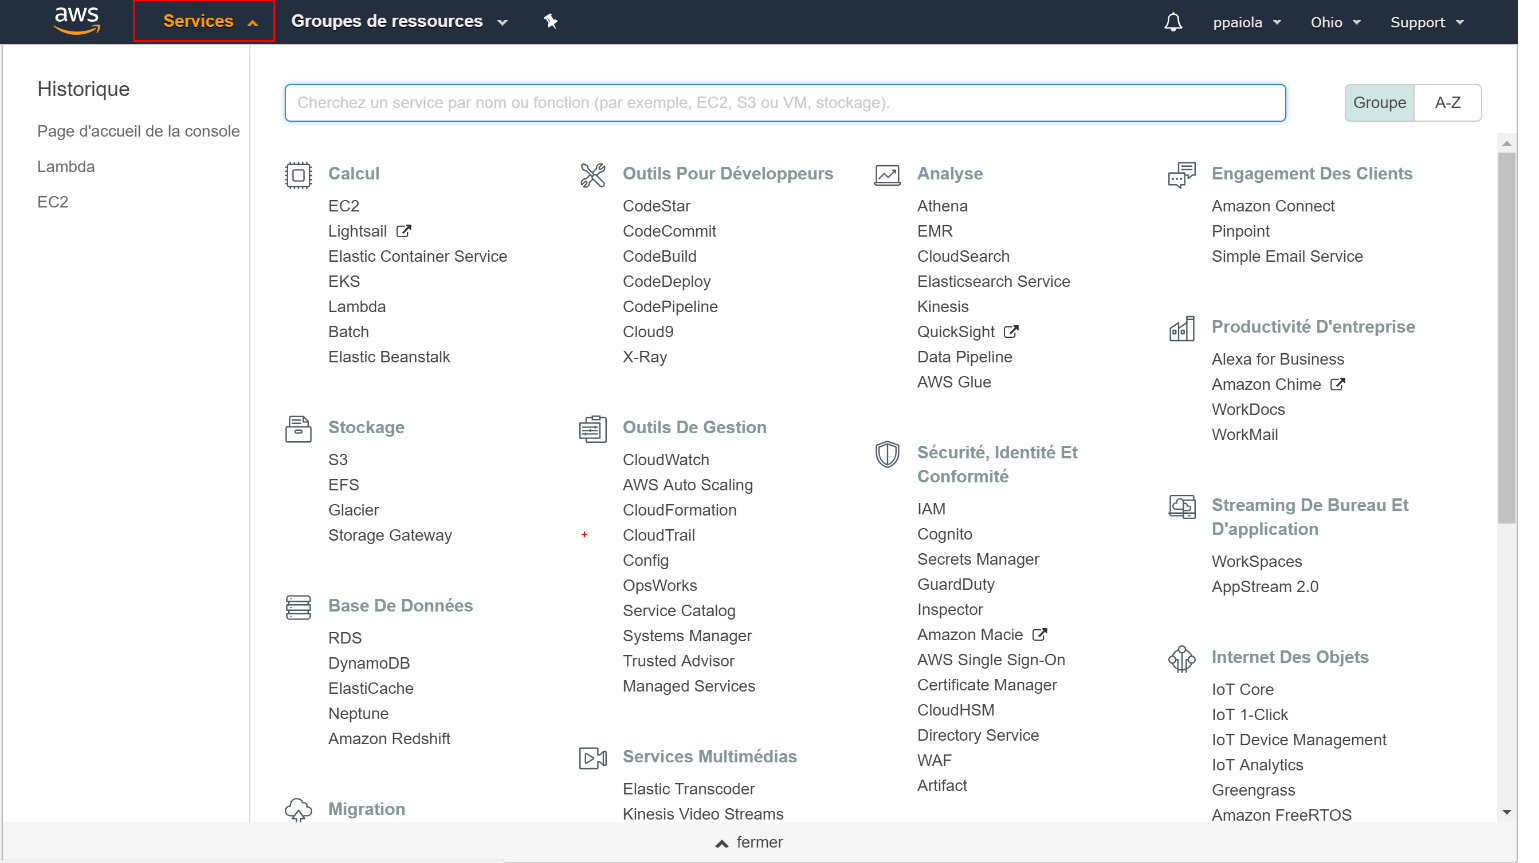Click the pin shortcut icon
1539x863 pixels.
(x=550, y=21)
